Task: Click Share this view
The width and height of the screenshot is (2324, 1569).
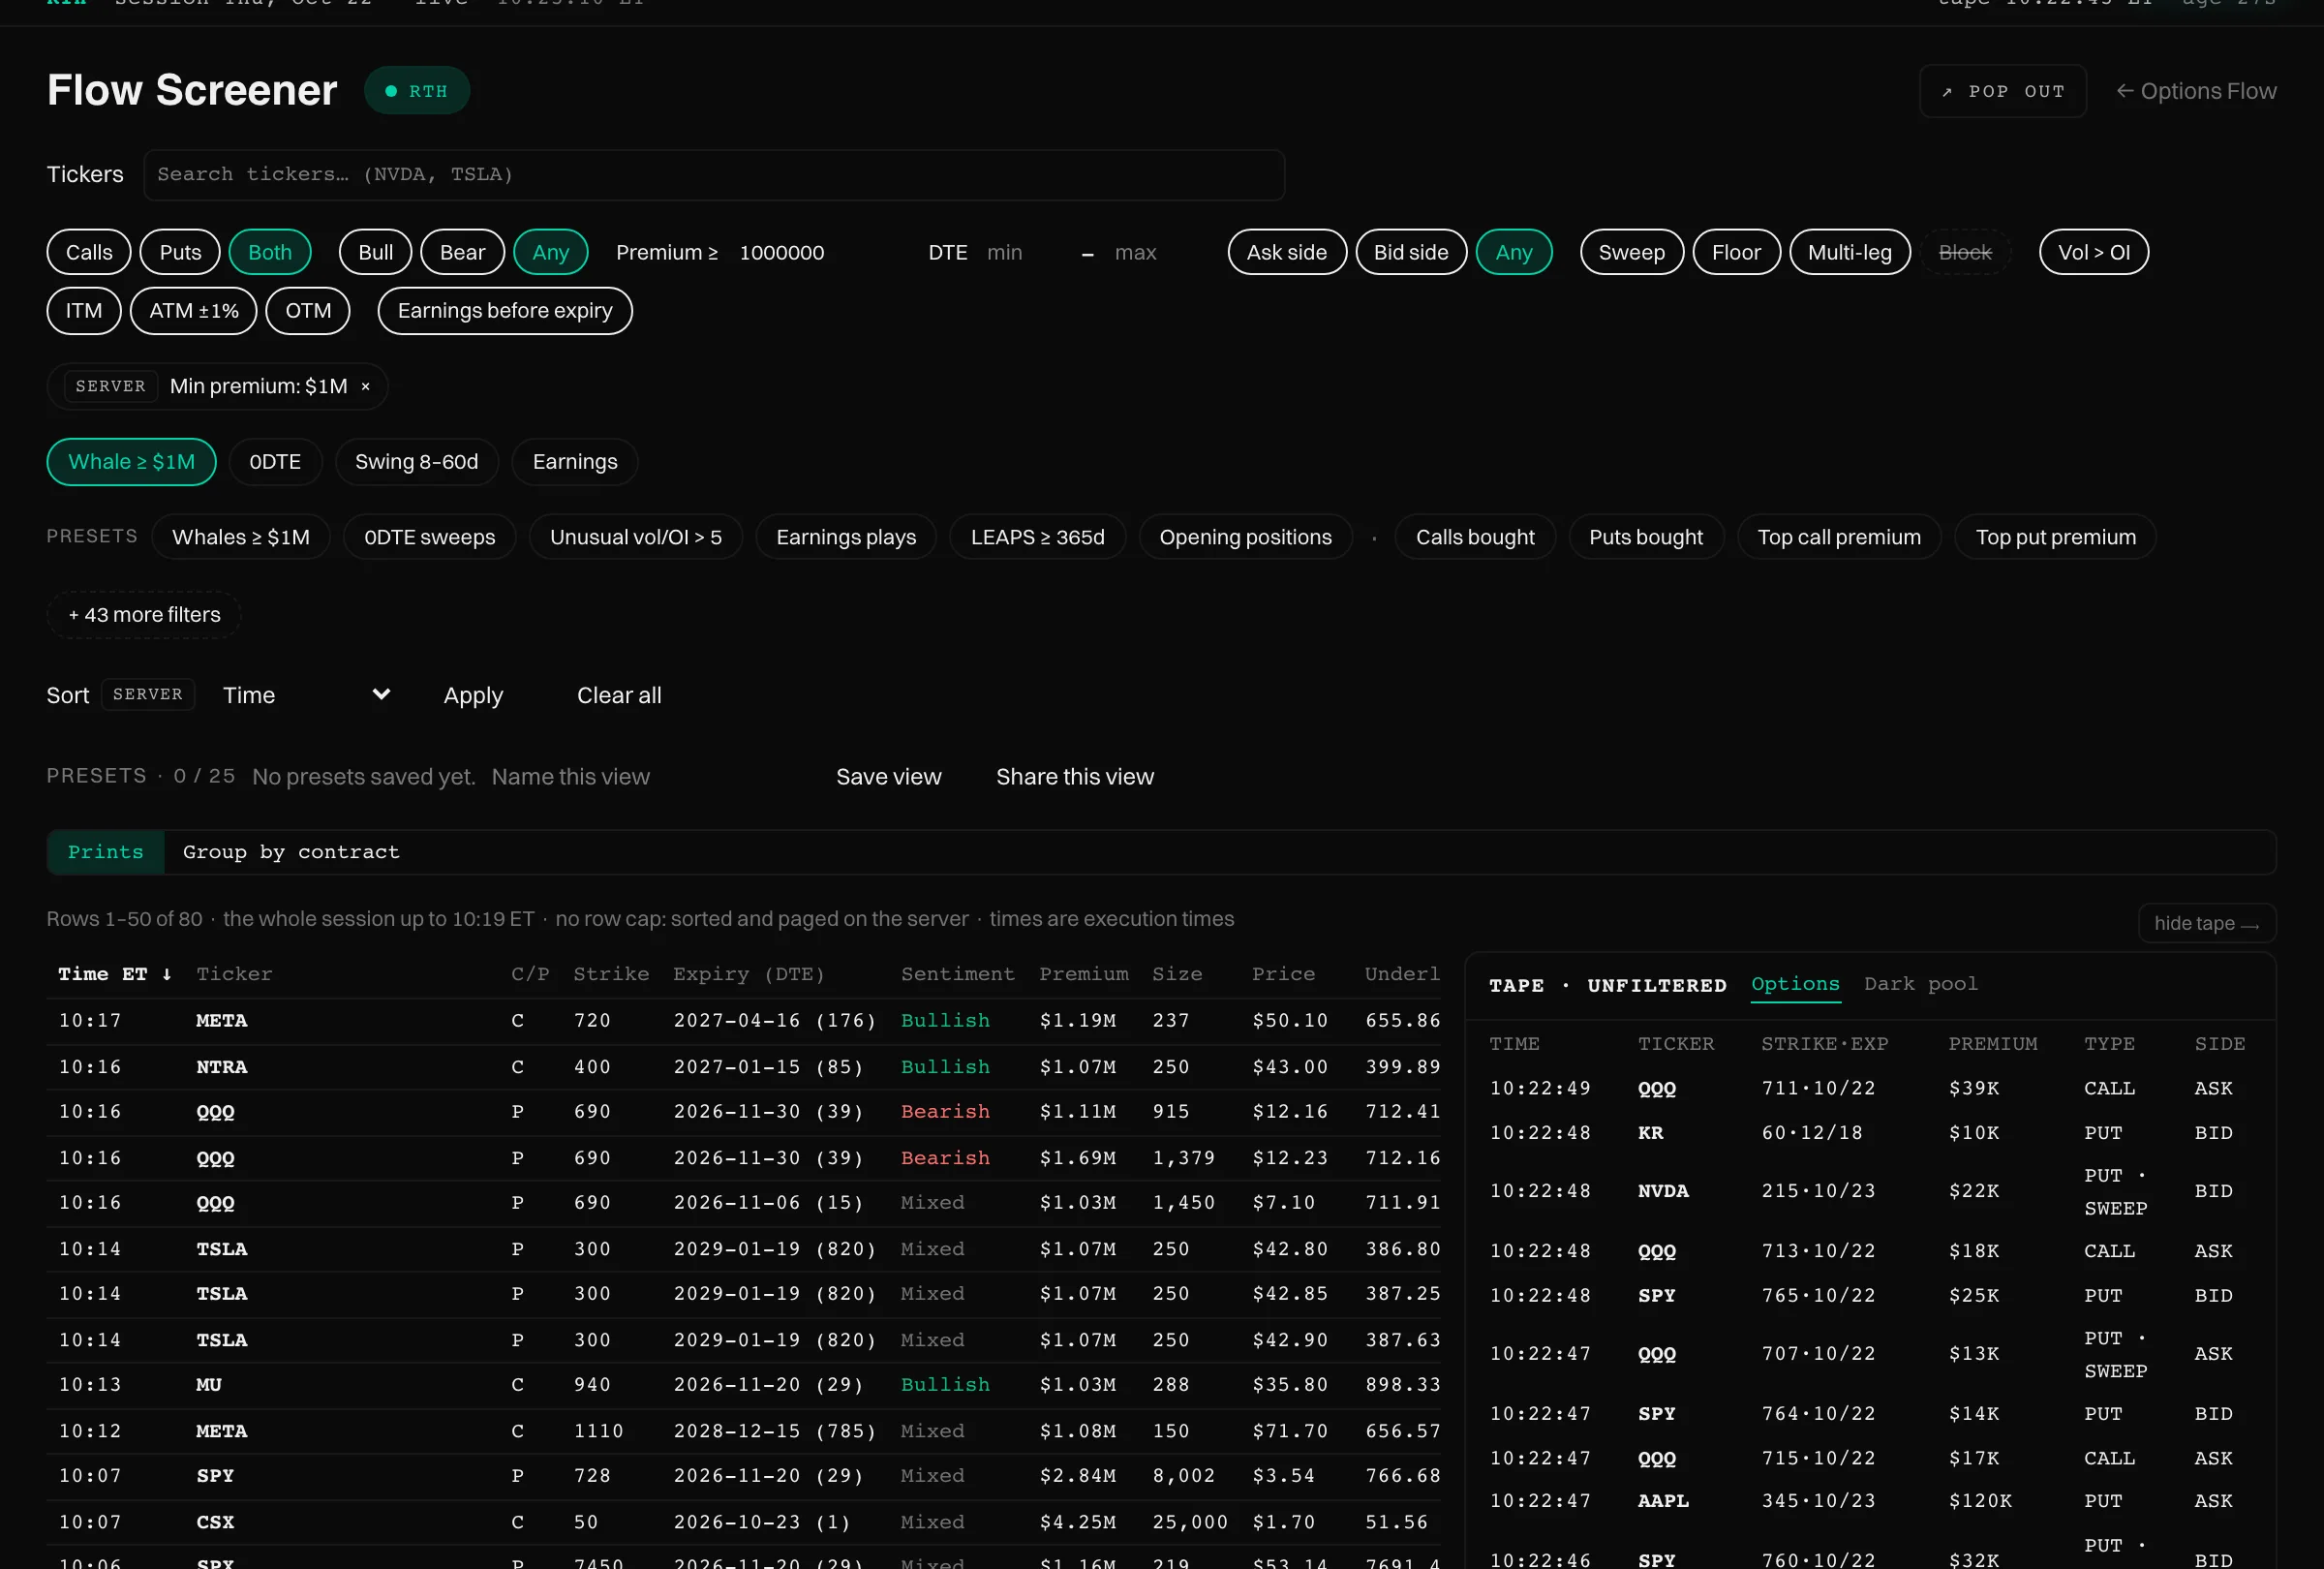Action: click(1075, 777)
